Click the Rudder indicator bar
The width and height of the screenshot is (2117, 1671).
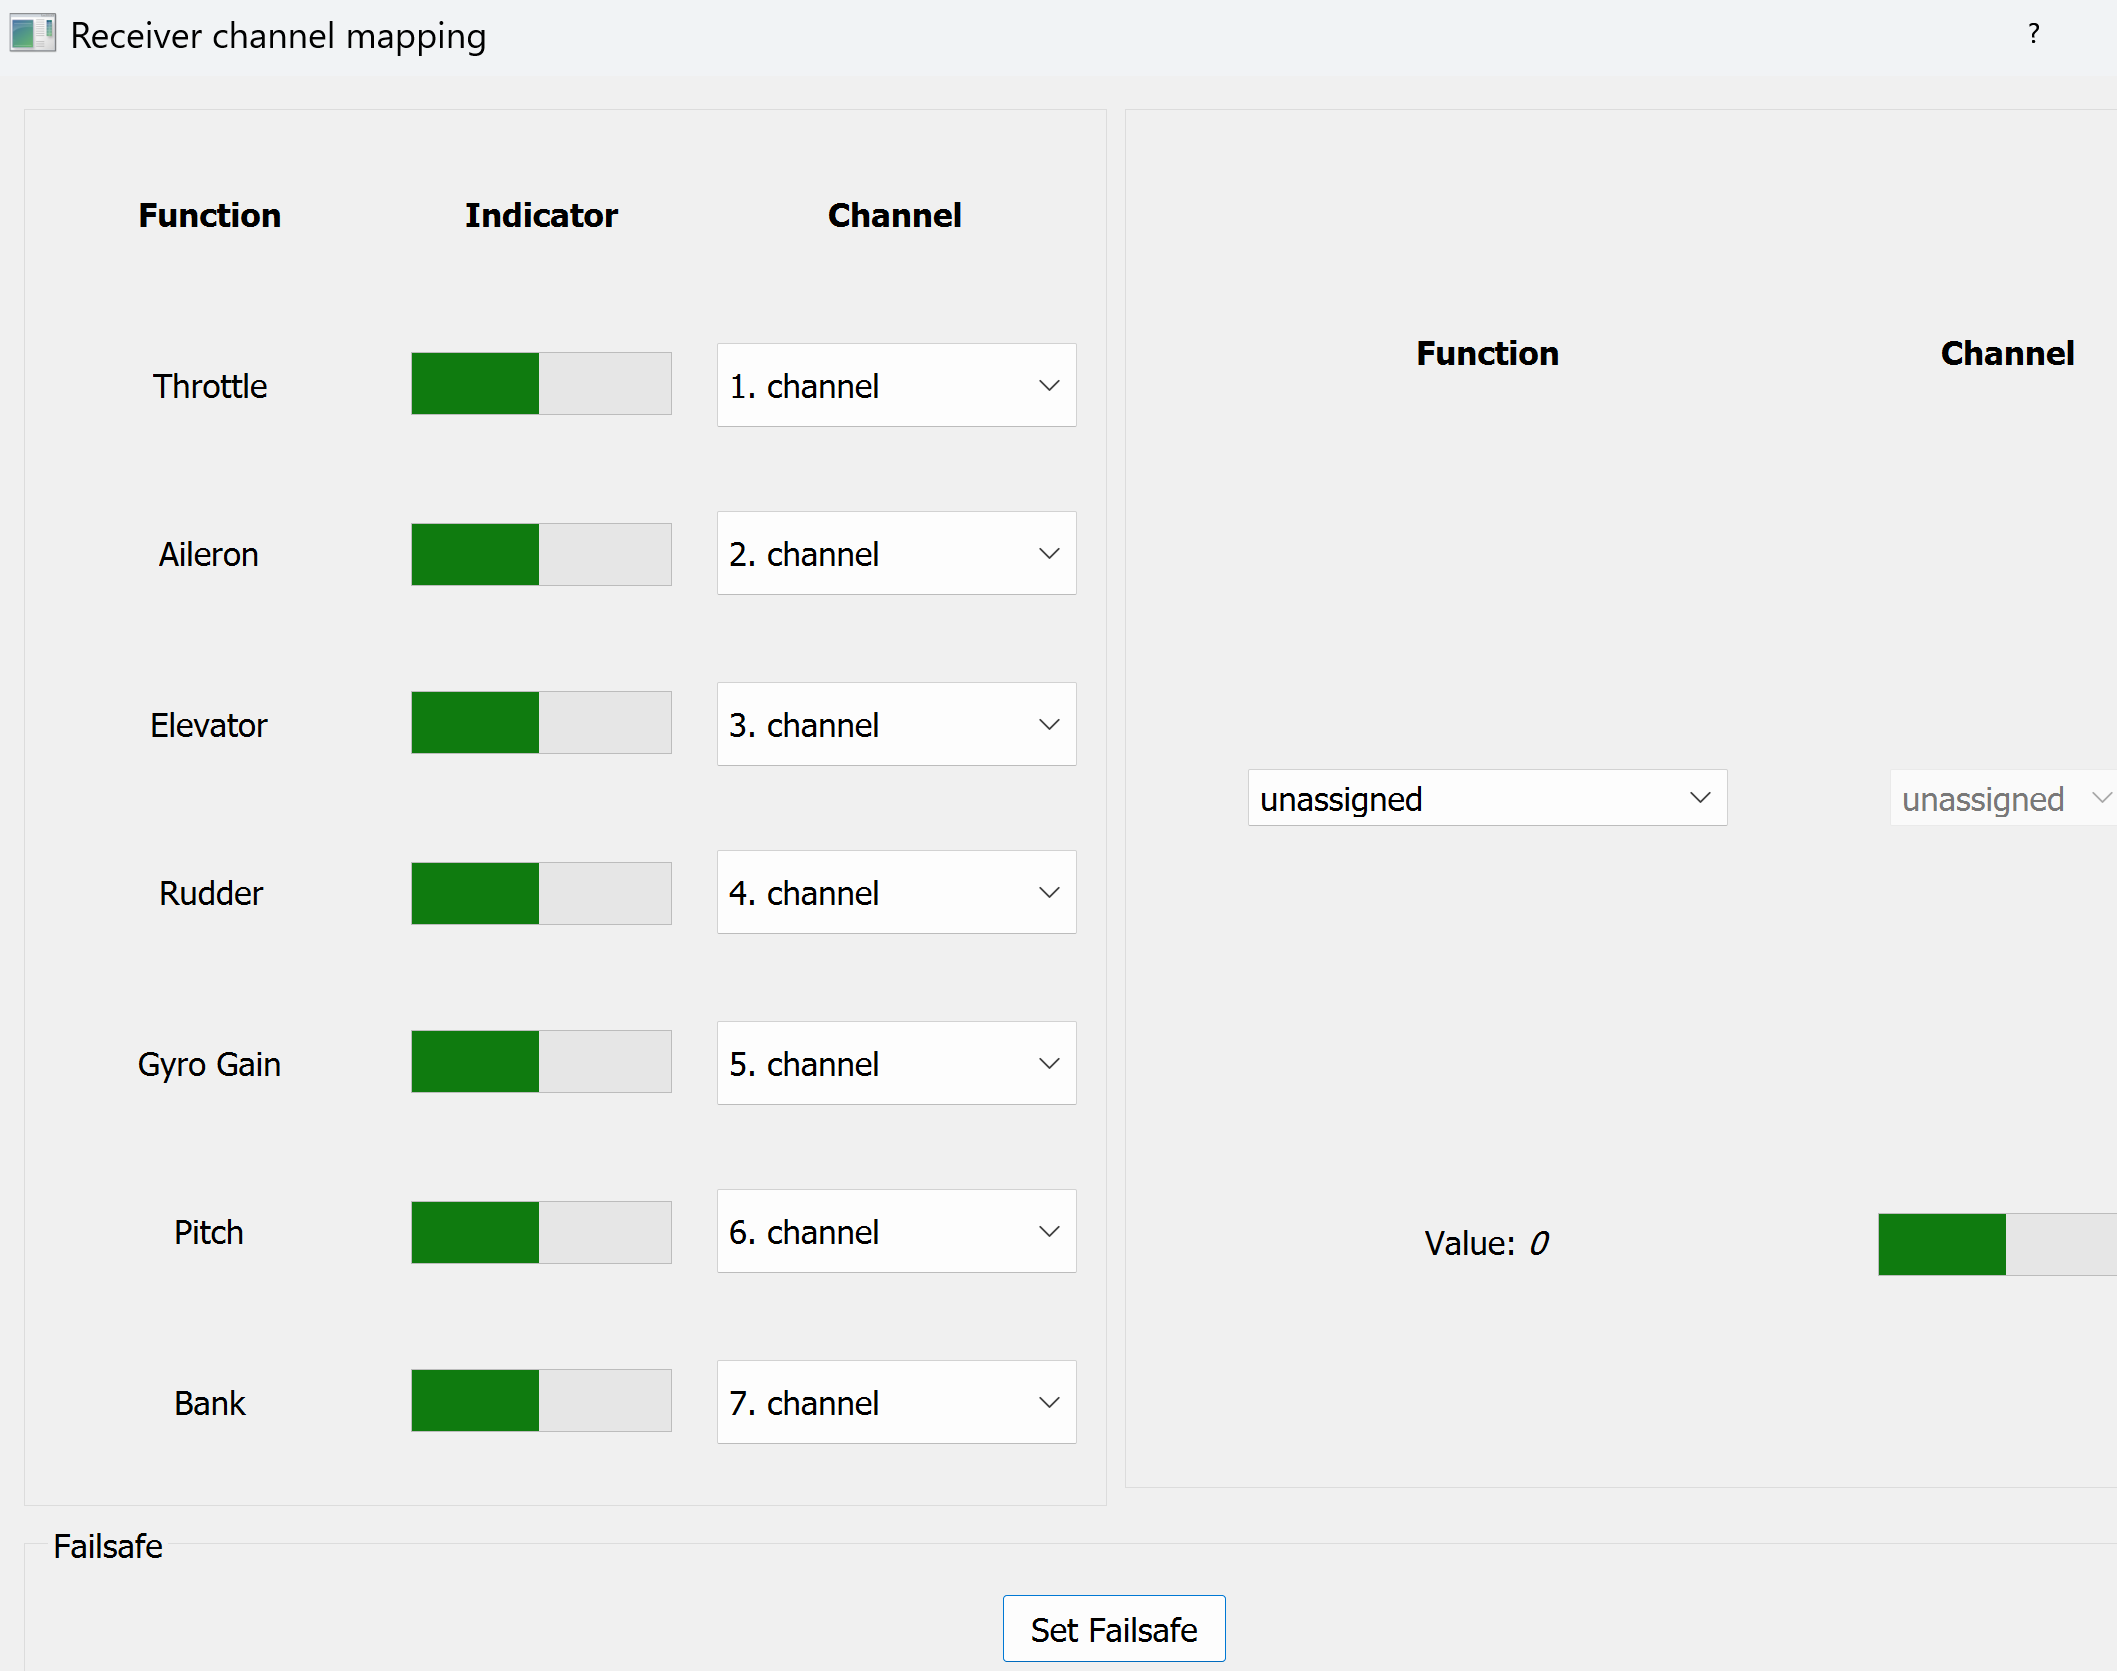[541, 893]
